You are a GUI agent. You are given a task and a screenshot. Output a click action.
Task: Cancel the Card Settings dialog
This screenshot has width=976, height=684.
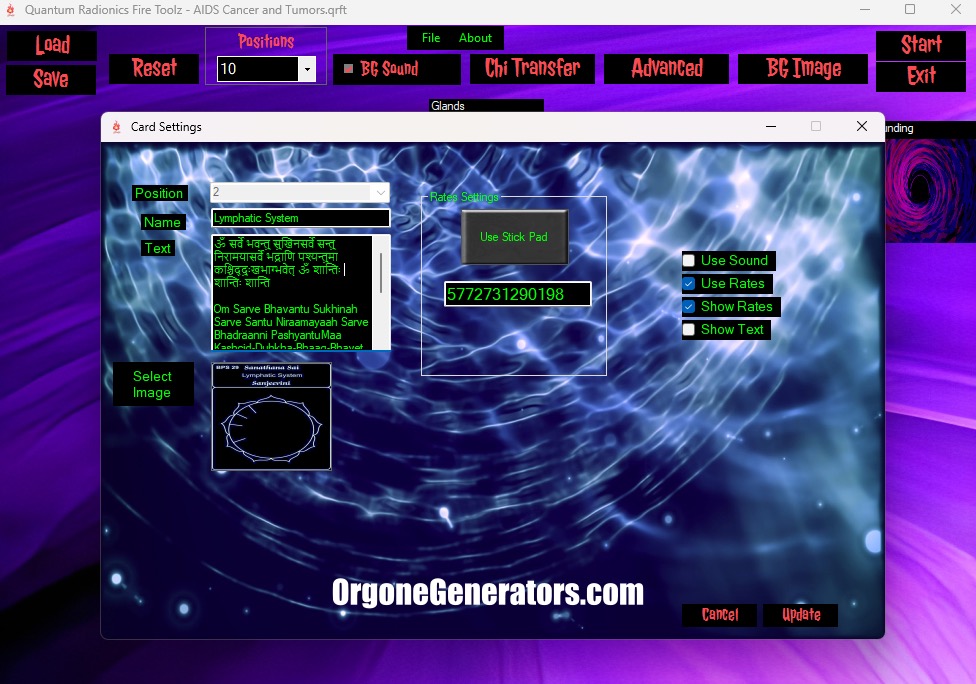pos(720,615)
